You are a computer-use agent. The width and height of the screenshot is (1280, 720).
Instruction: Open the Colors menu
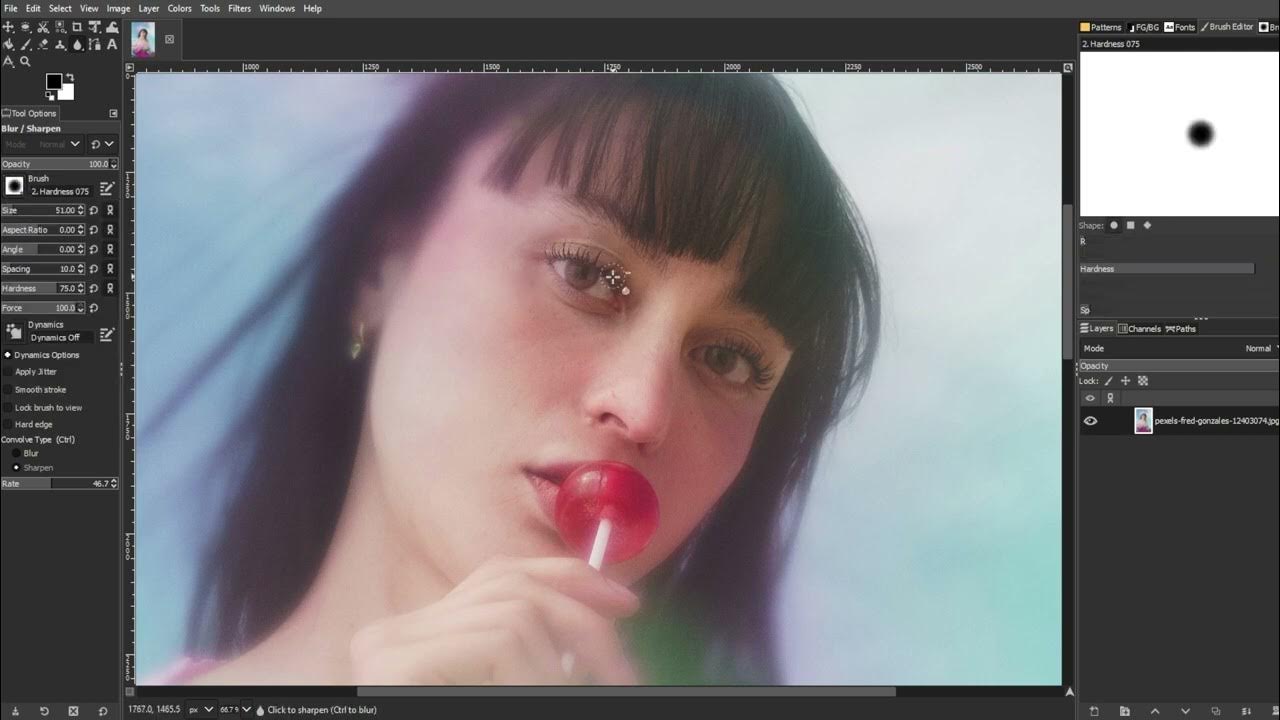[x=180, y=8]
